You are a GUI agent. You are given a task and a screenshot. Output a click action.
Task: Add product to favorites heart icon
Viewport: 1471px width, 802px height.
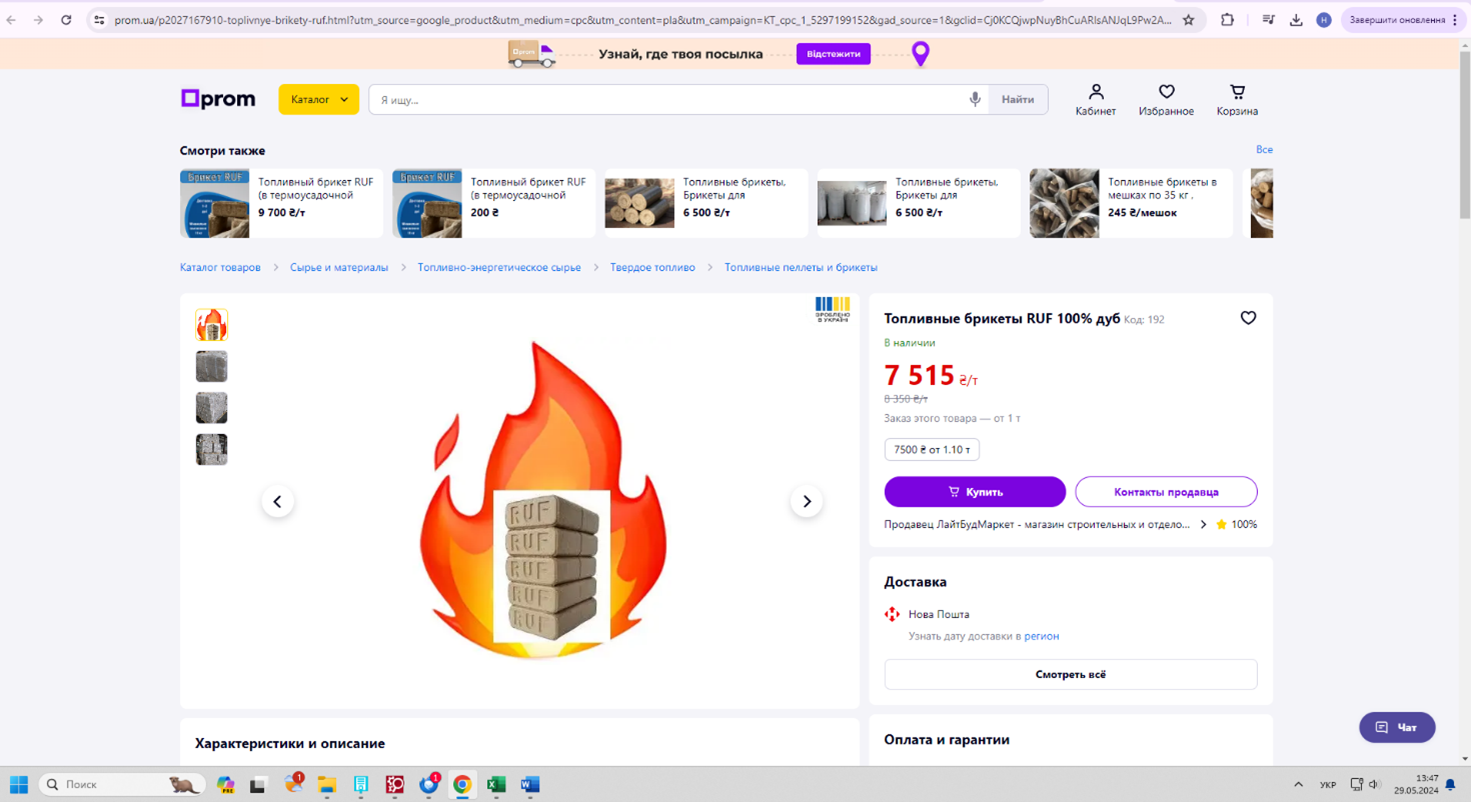pos(1248,318)
